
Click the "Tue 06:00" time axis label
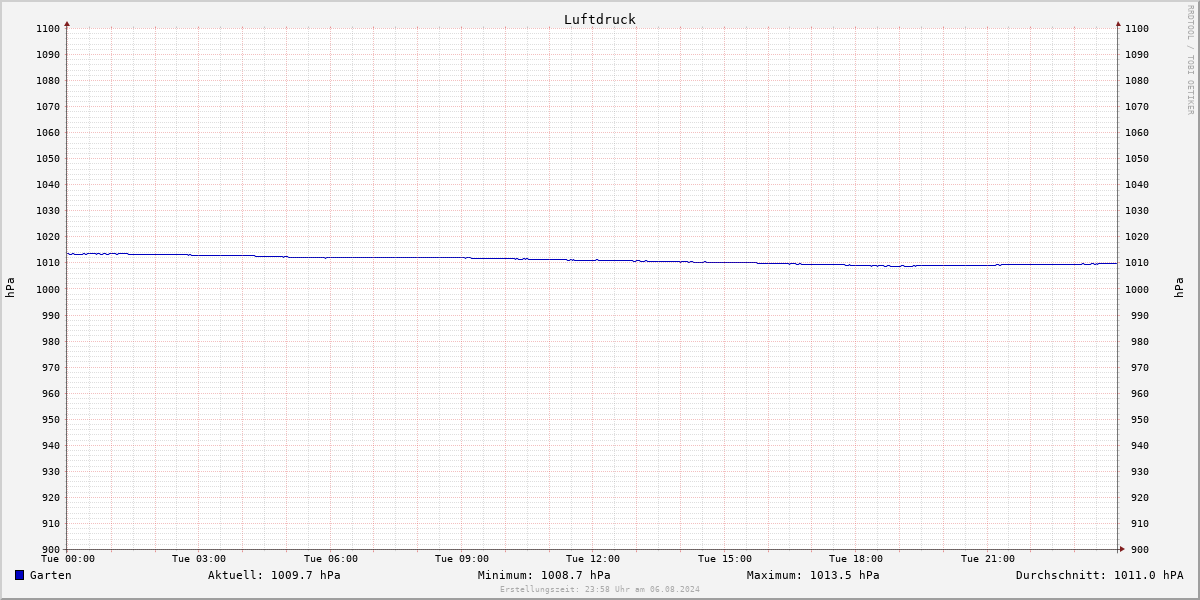331,559
